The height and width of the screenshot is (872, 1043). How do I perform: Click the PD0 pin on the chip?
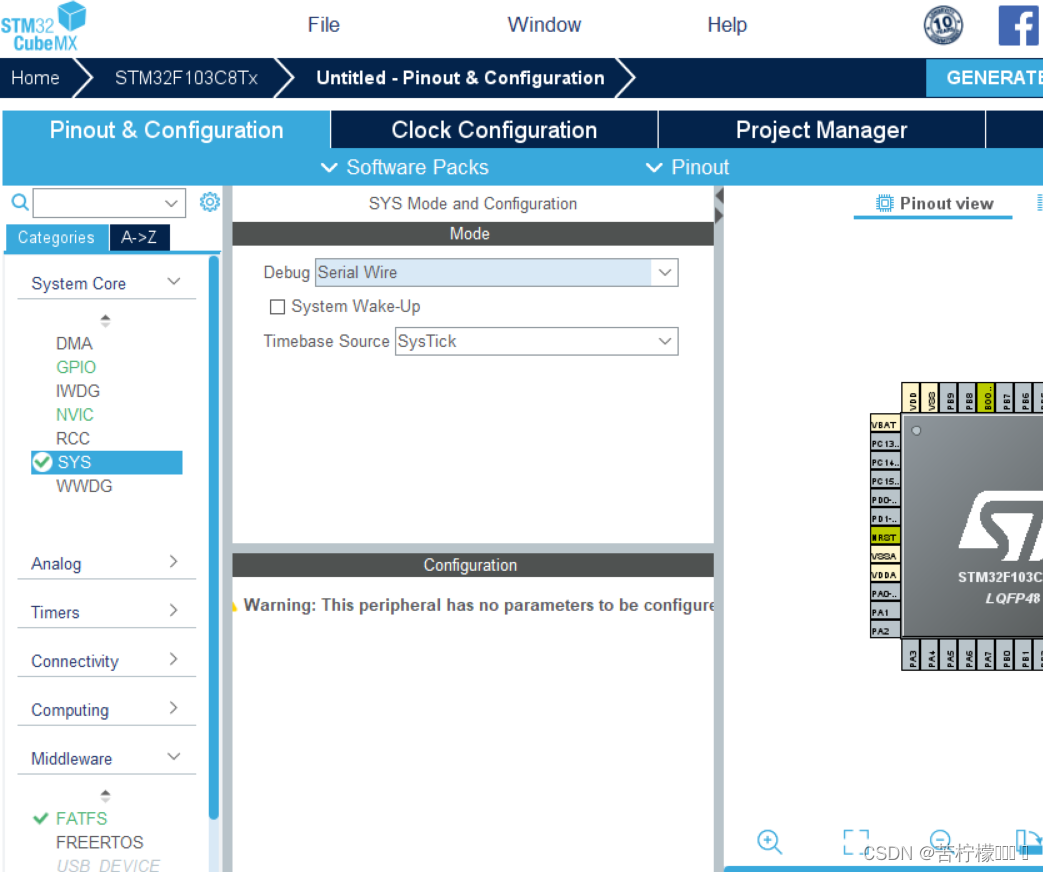[885, 500]
